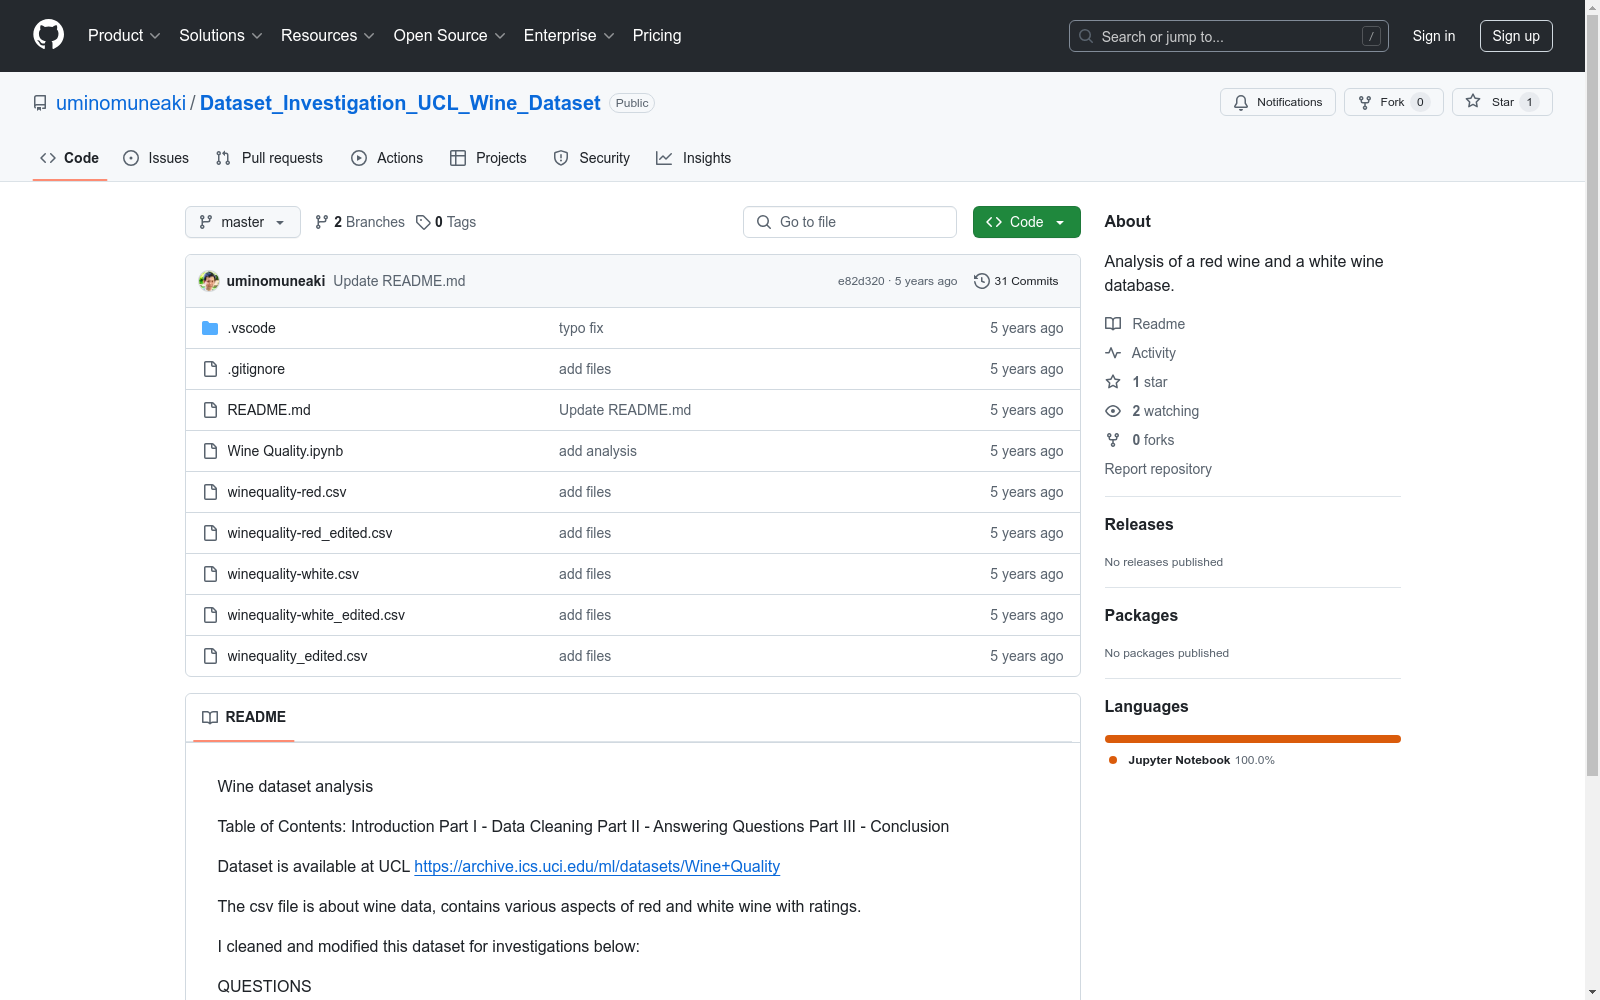Fork this repository
Screen dimensions: 1600x1000
coord(1394,102)
